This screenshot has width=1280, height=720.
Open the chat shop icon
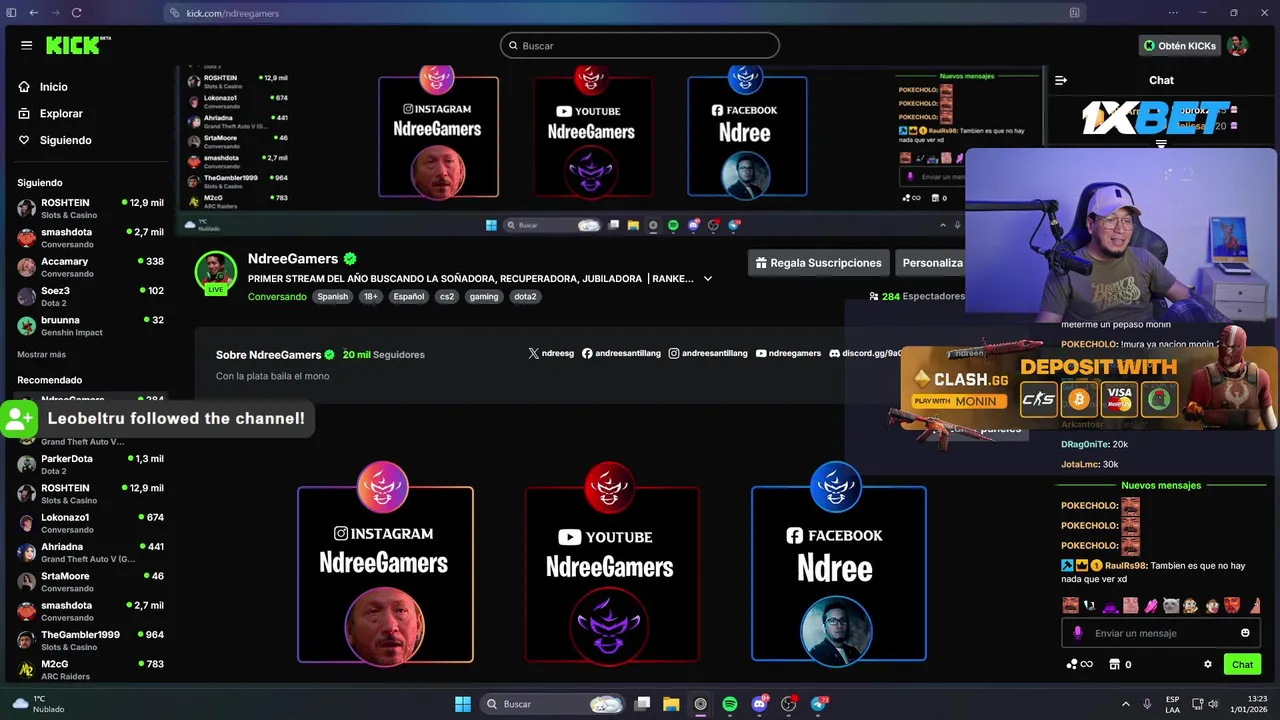[1114, 664]
